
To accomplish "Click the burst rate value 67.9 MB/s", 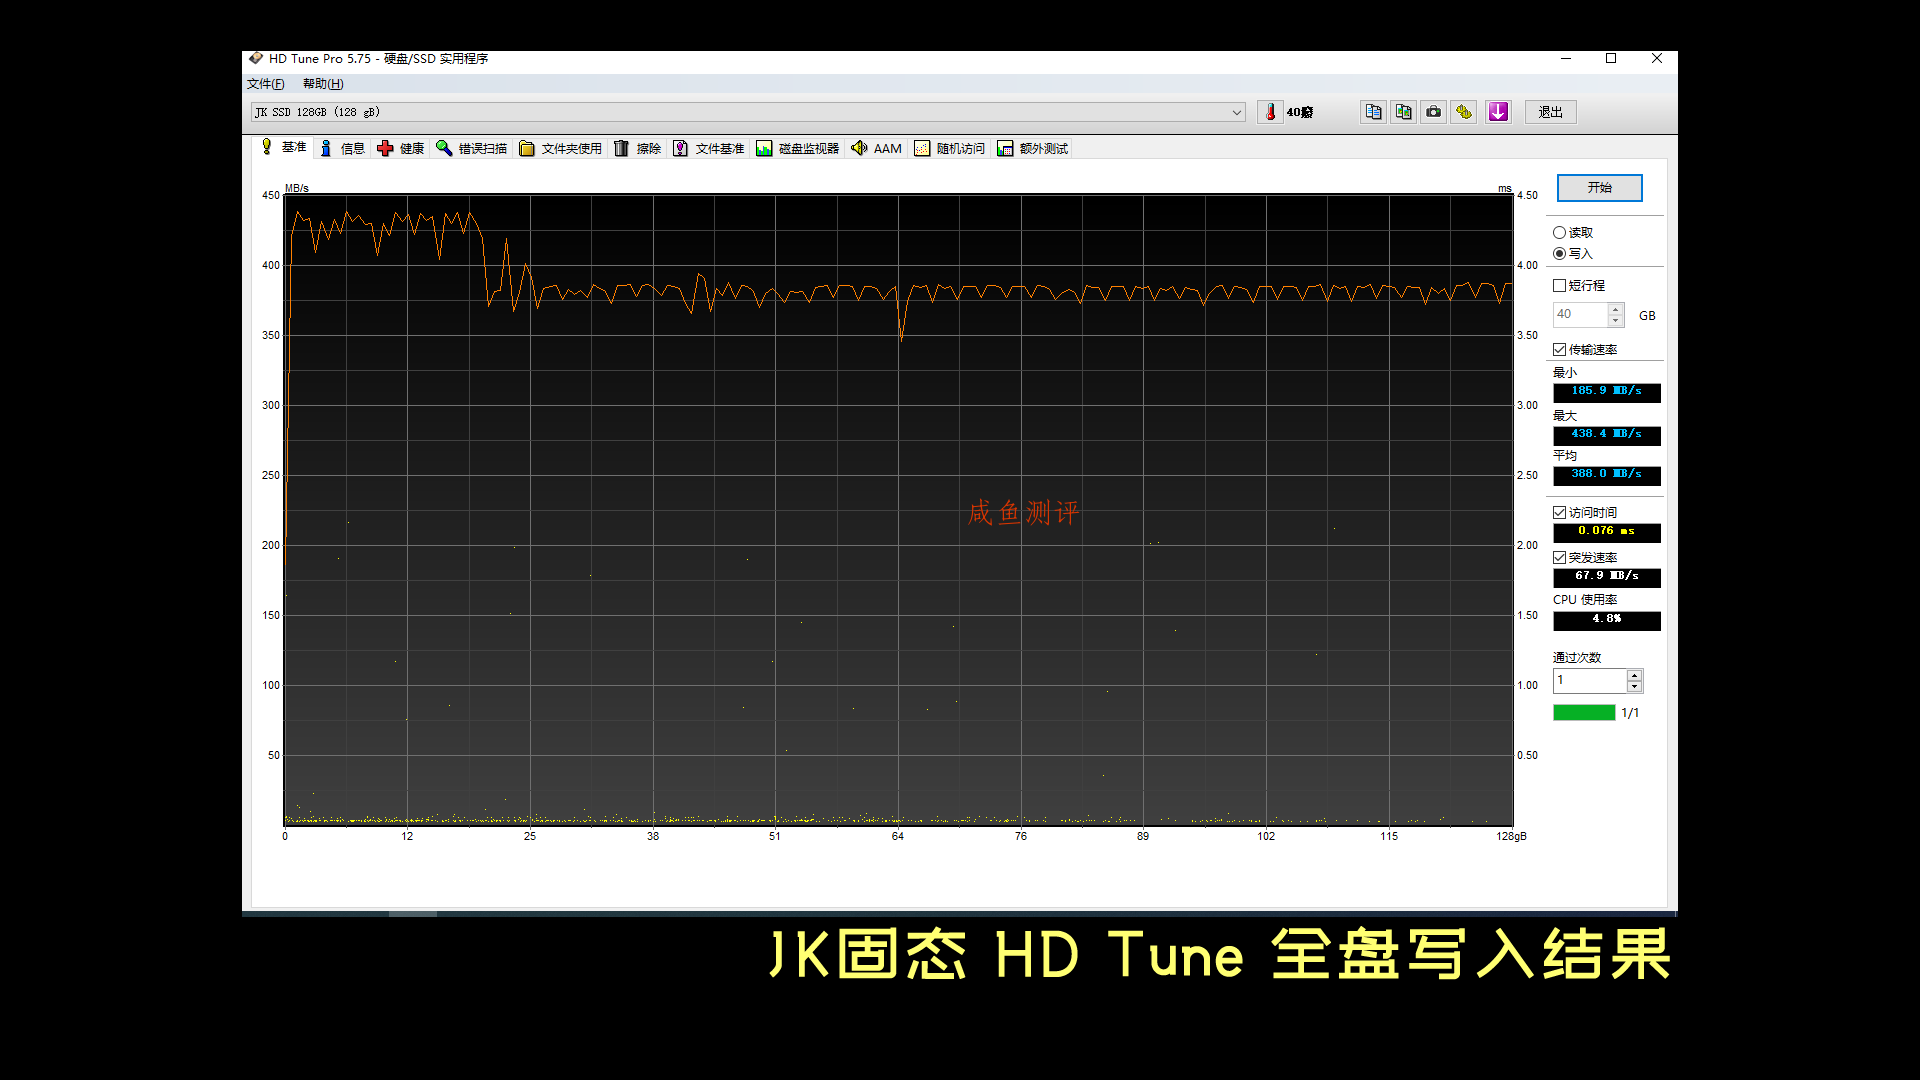I will pyautogui.click(x=1606, y=577).
